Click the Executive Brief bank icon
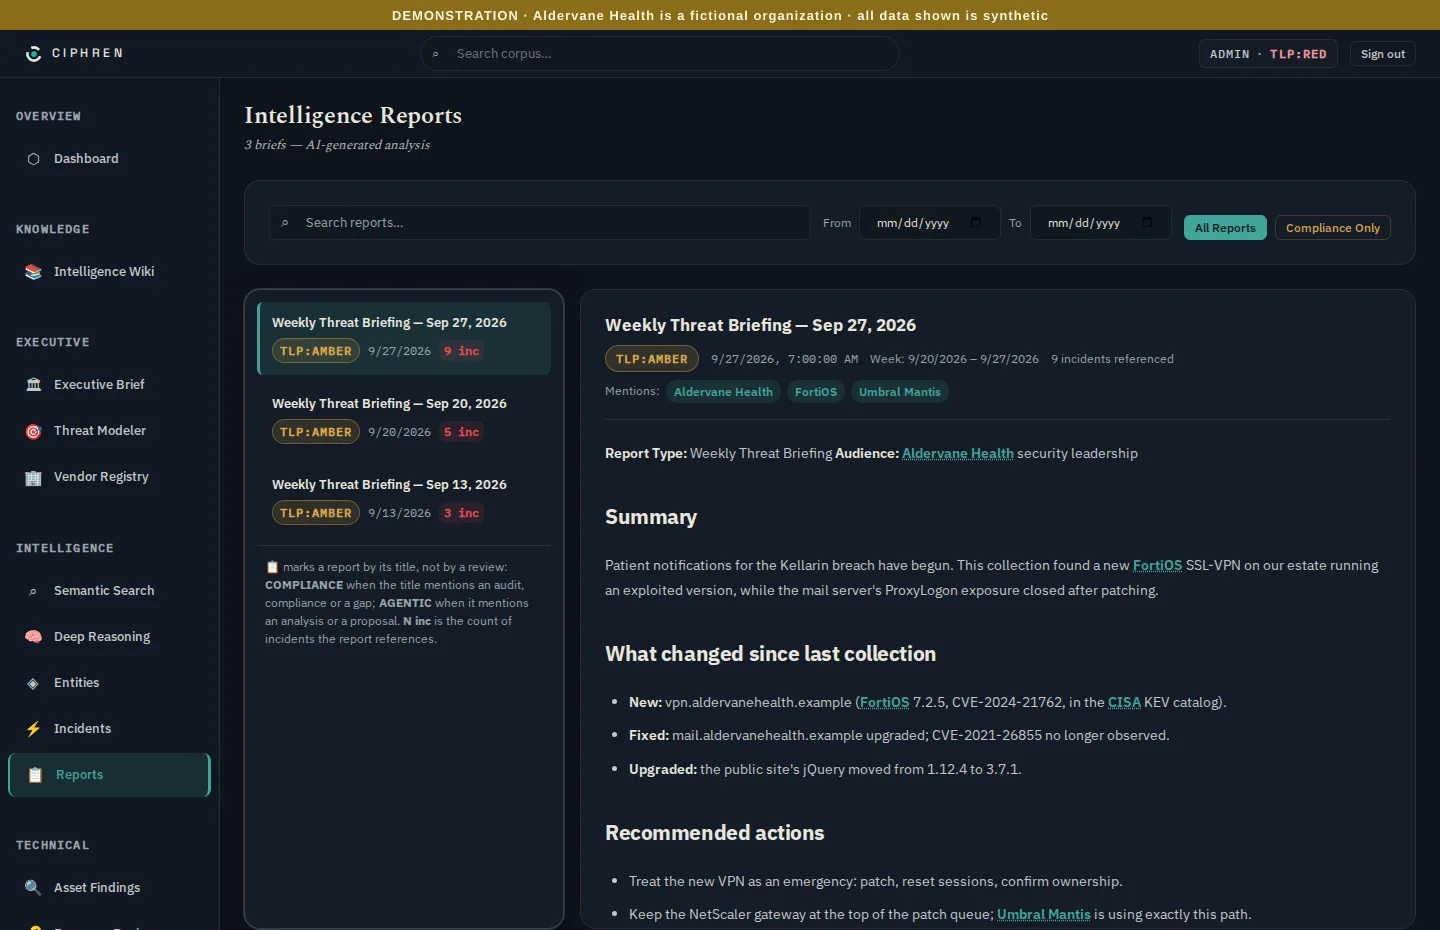 pyautogui.click(x=34, y=385)
